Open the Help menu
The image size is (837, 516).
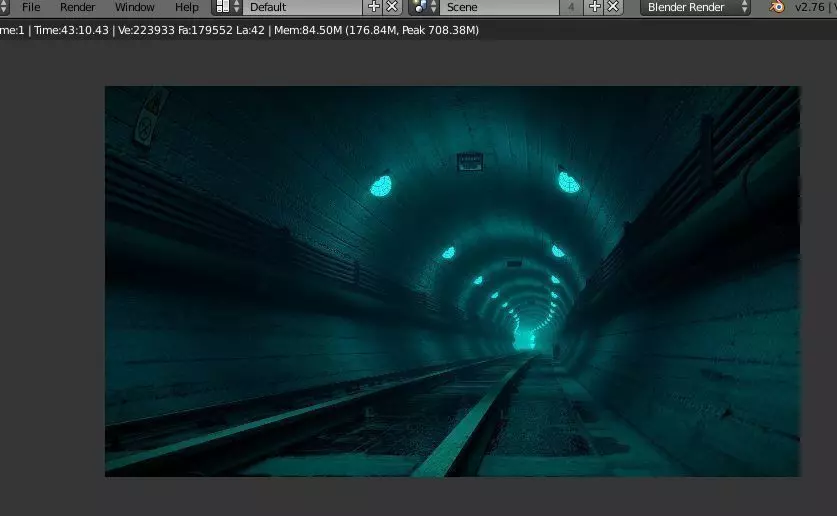point(186,7)
